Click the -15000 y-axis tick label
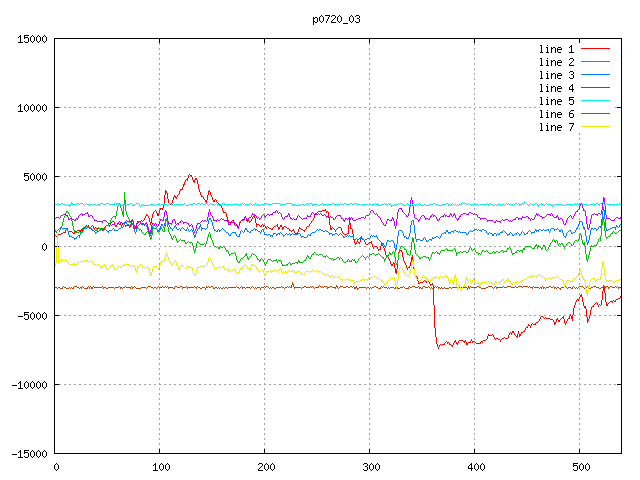Screen dimensions: 640x480 coord(29,453)
